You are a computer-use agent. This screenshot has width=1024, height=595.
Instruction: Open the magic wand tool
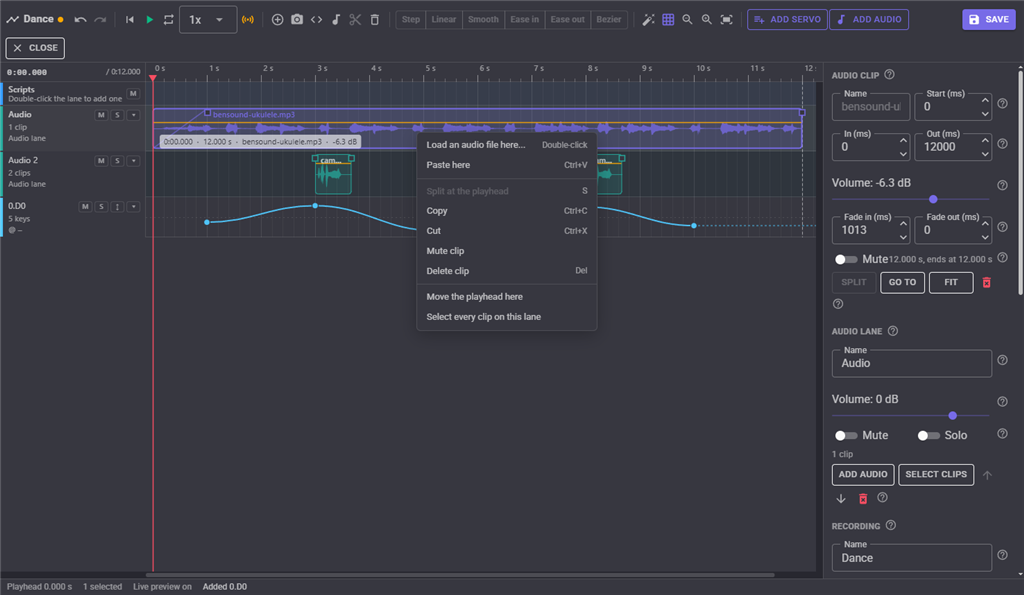point(648,20)
